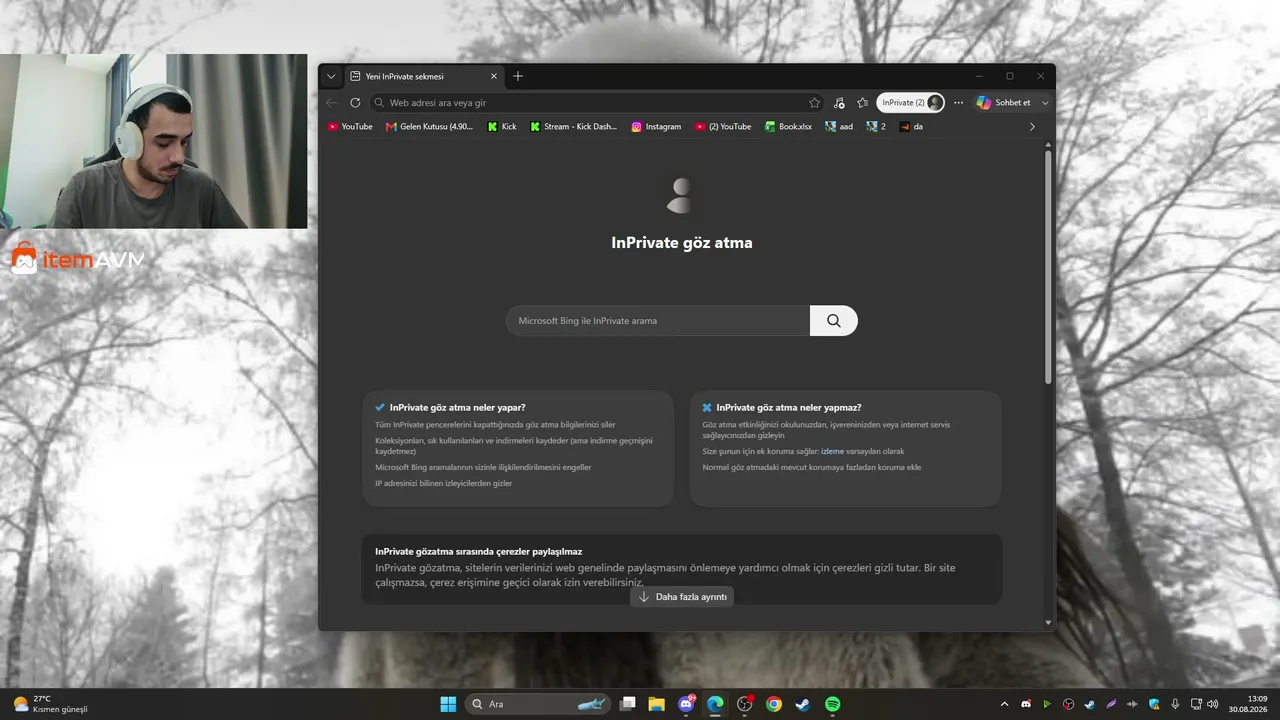Open the Kick bookmark
1280x720 pixels.
pyautogui.click(x=502, y=127)
